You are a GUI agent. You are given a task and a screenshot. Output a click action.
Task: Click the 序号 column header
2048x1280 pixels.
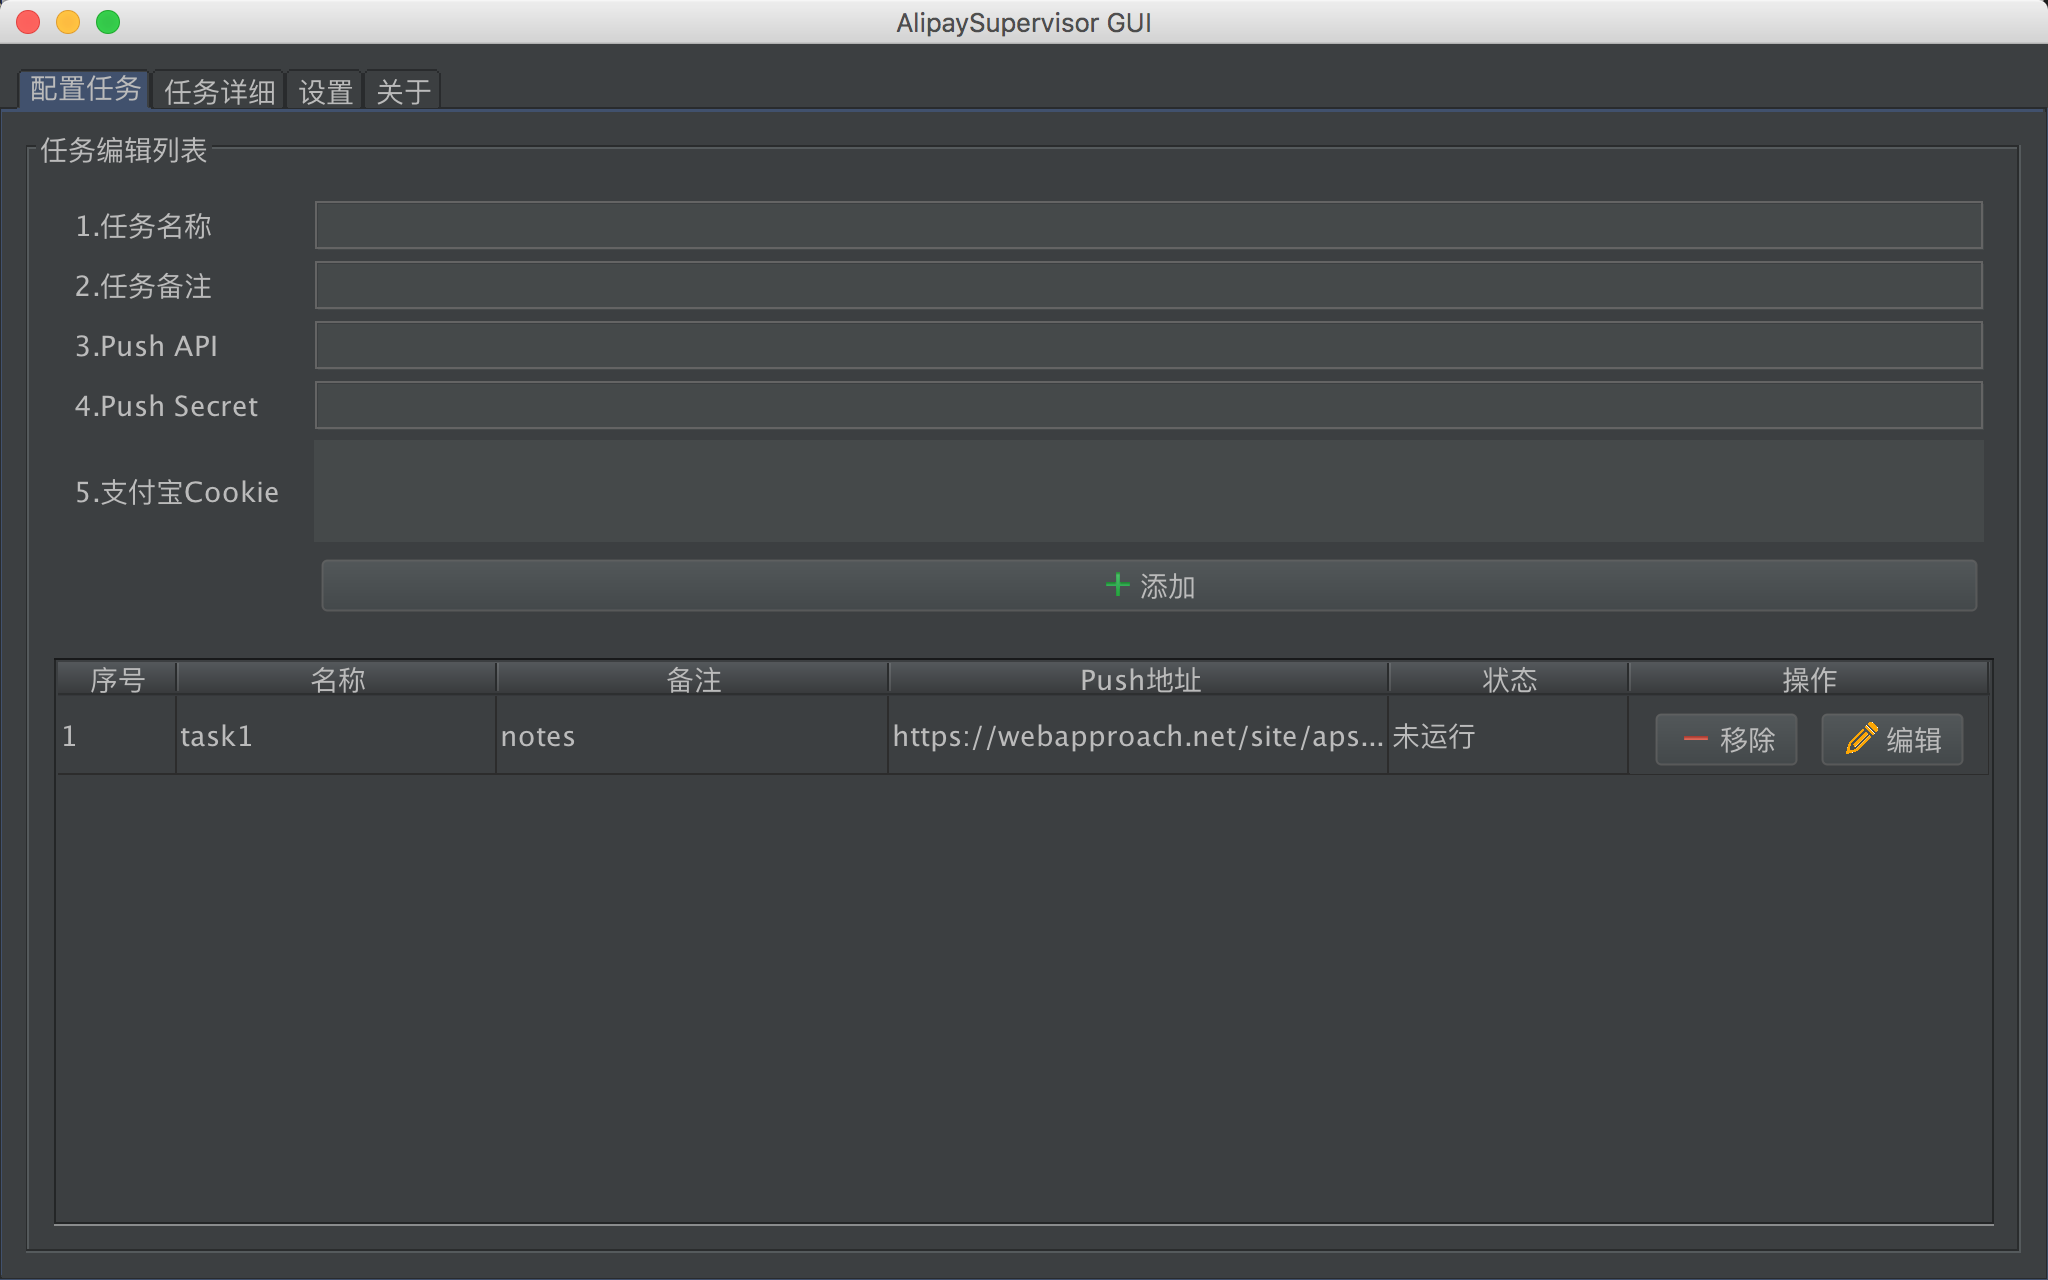pos(117,680)
